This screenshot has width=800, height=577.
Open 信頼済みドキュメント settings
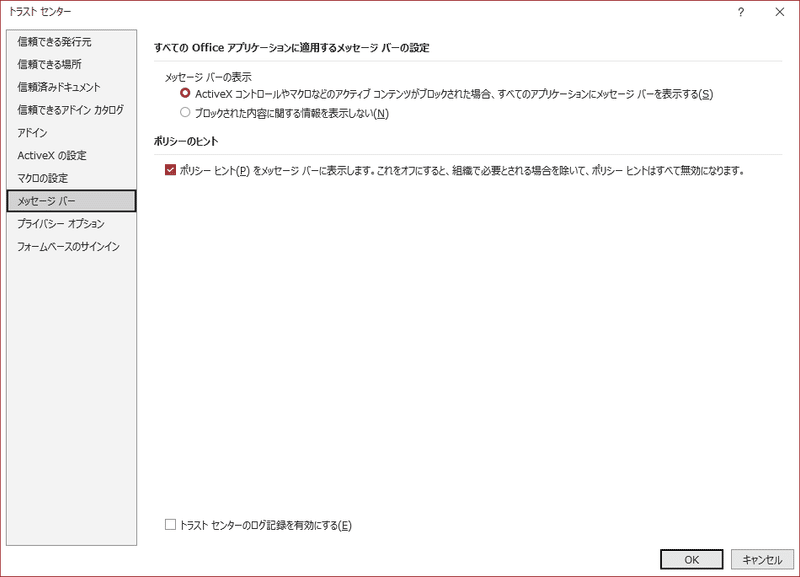click(x=71, y=87)
